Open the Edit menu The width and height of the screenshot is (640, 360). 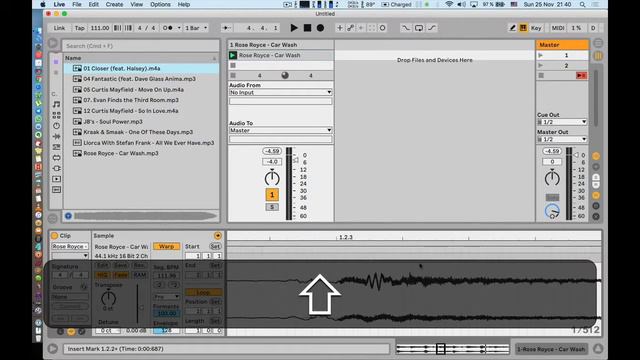click(x=94, y=4)
